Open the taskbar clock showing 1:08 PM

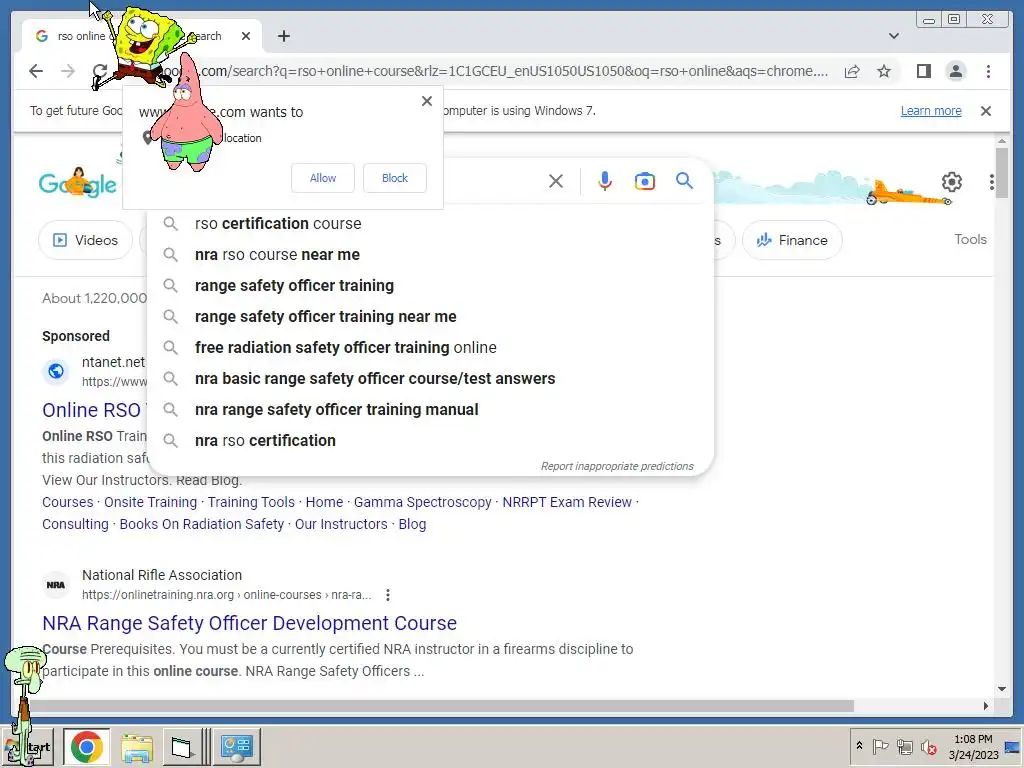(973, 746)
